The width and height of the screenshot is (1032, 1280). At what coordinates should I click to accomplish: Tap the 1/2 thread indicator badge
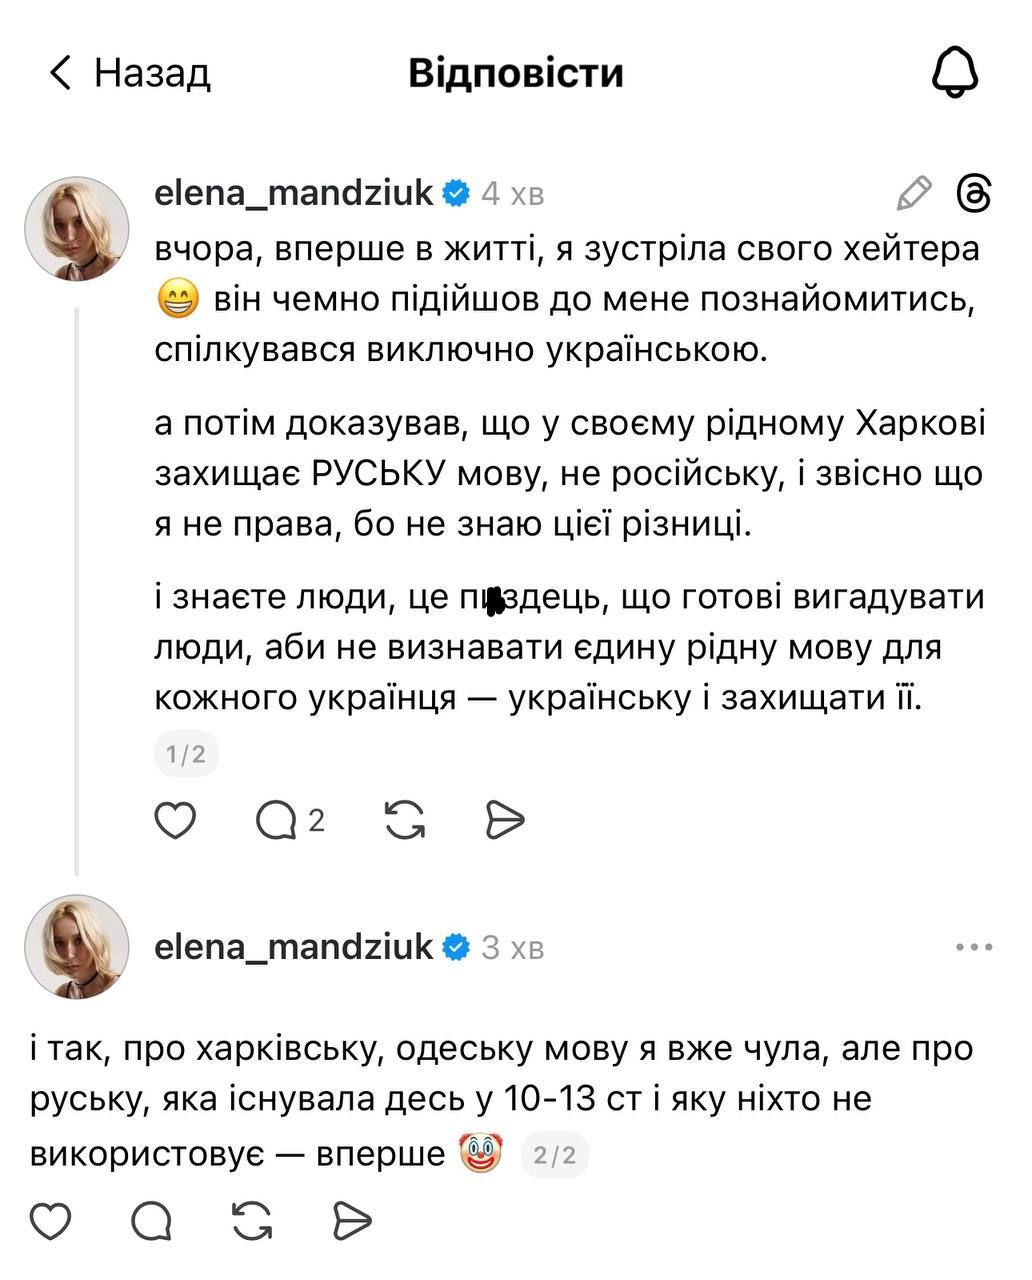[x=186, y=754]
